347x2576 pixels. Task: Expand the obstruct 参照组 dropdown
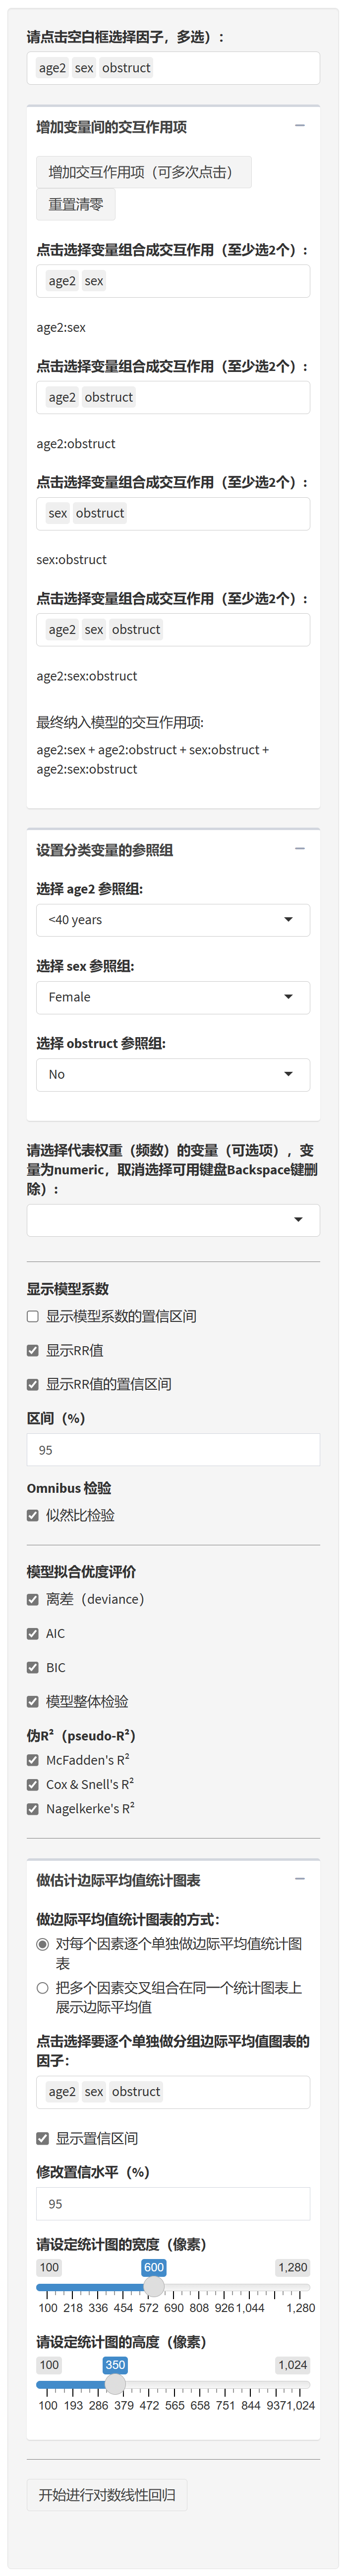pos(173,1074)
